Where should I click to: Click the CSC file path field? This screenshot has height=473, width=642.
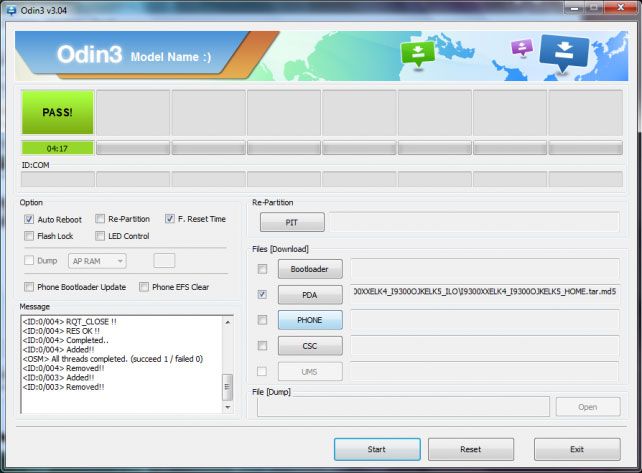485,346
